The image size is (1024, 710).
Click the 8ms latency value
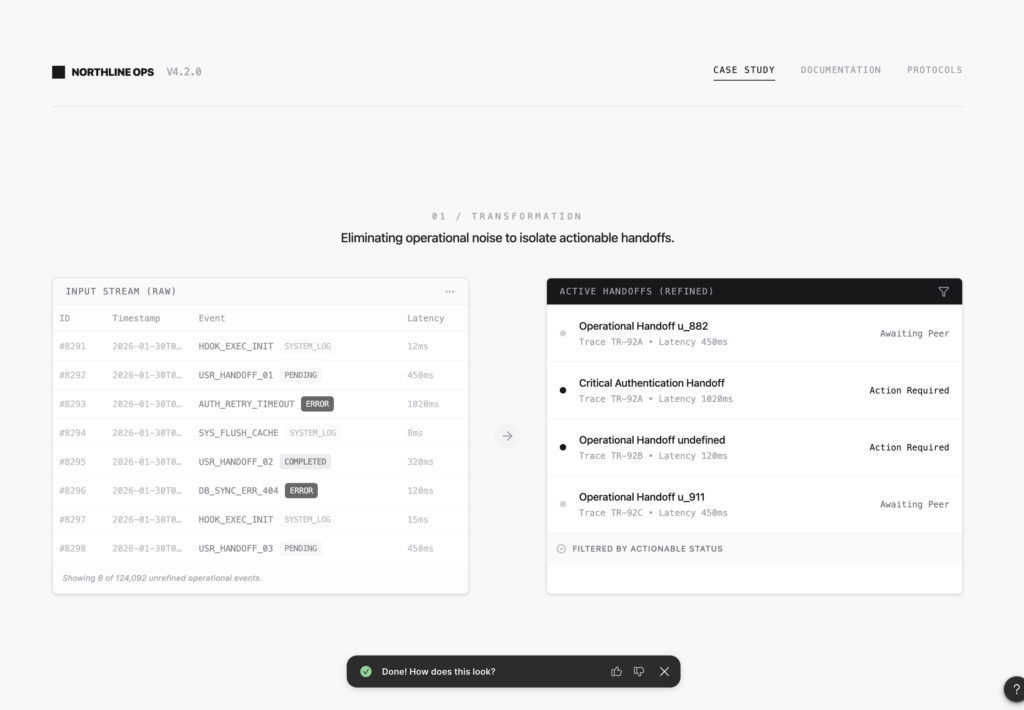(x=415, y=432)
